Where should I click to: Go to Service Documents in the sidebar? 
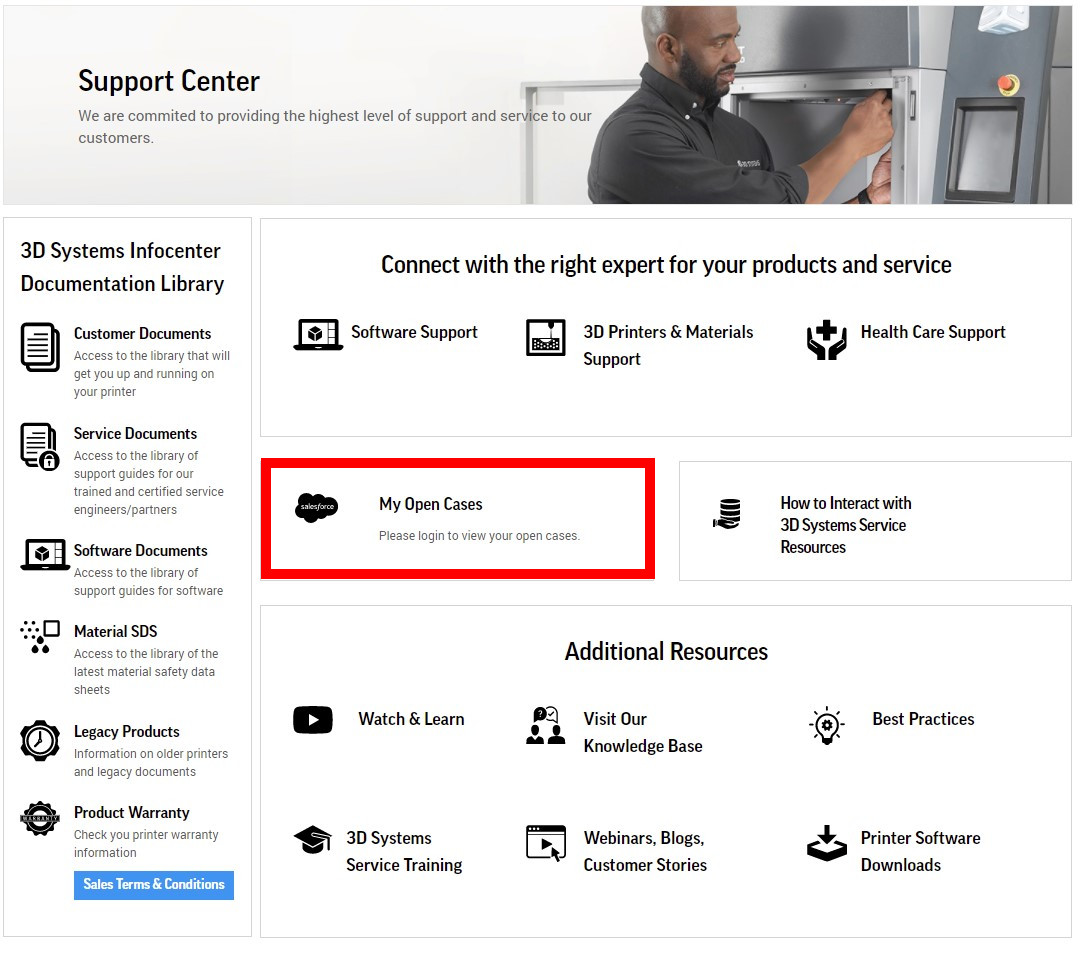pyautogui.click(x=135, y=434)
